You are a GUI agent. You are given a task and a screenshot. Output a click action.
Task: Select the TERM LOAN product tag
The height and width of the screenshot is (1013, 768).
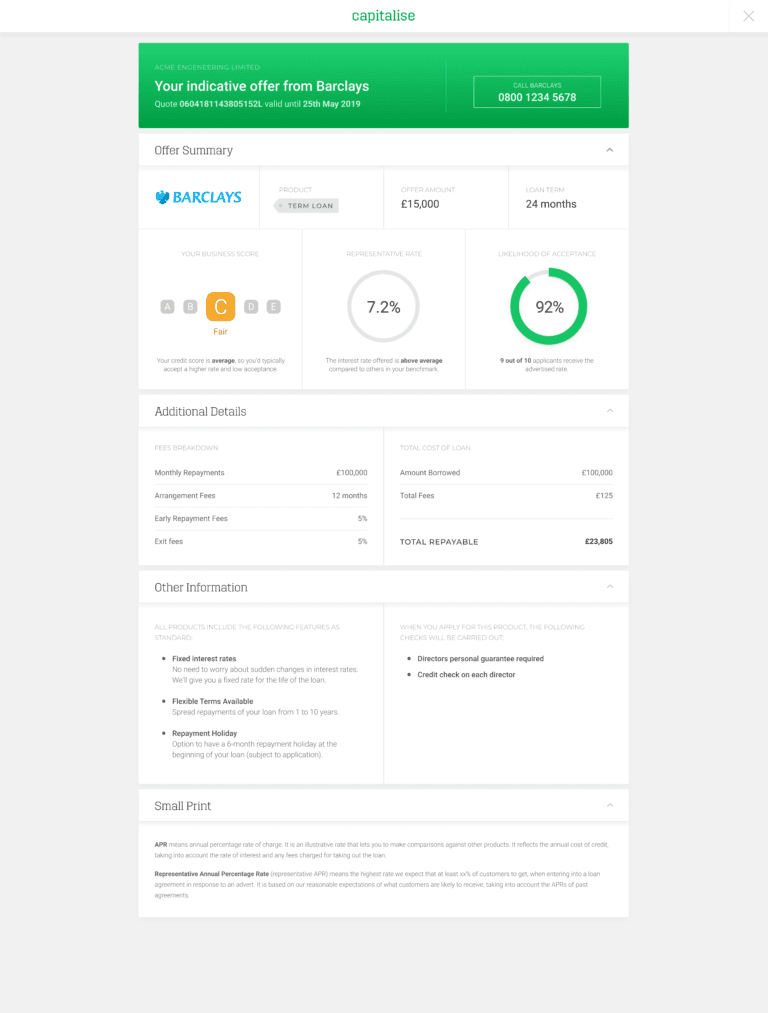point(306,205)
